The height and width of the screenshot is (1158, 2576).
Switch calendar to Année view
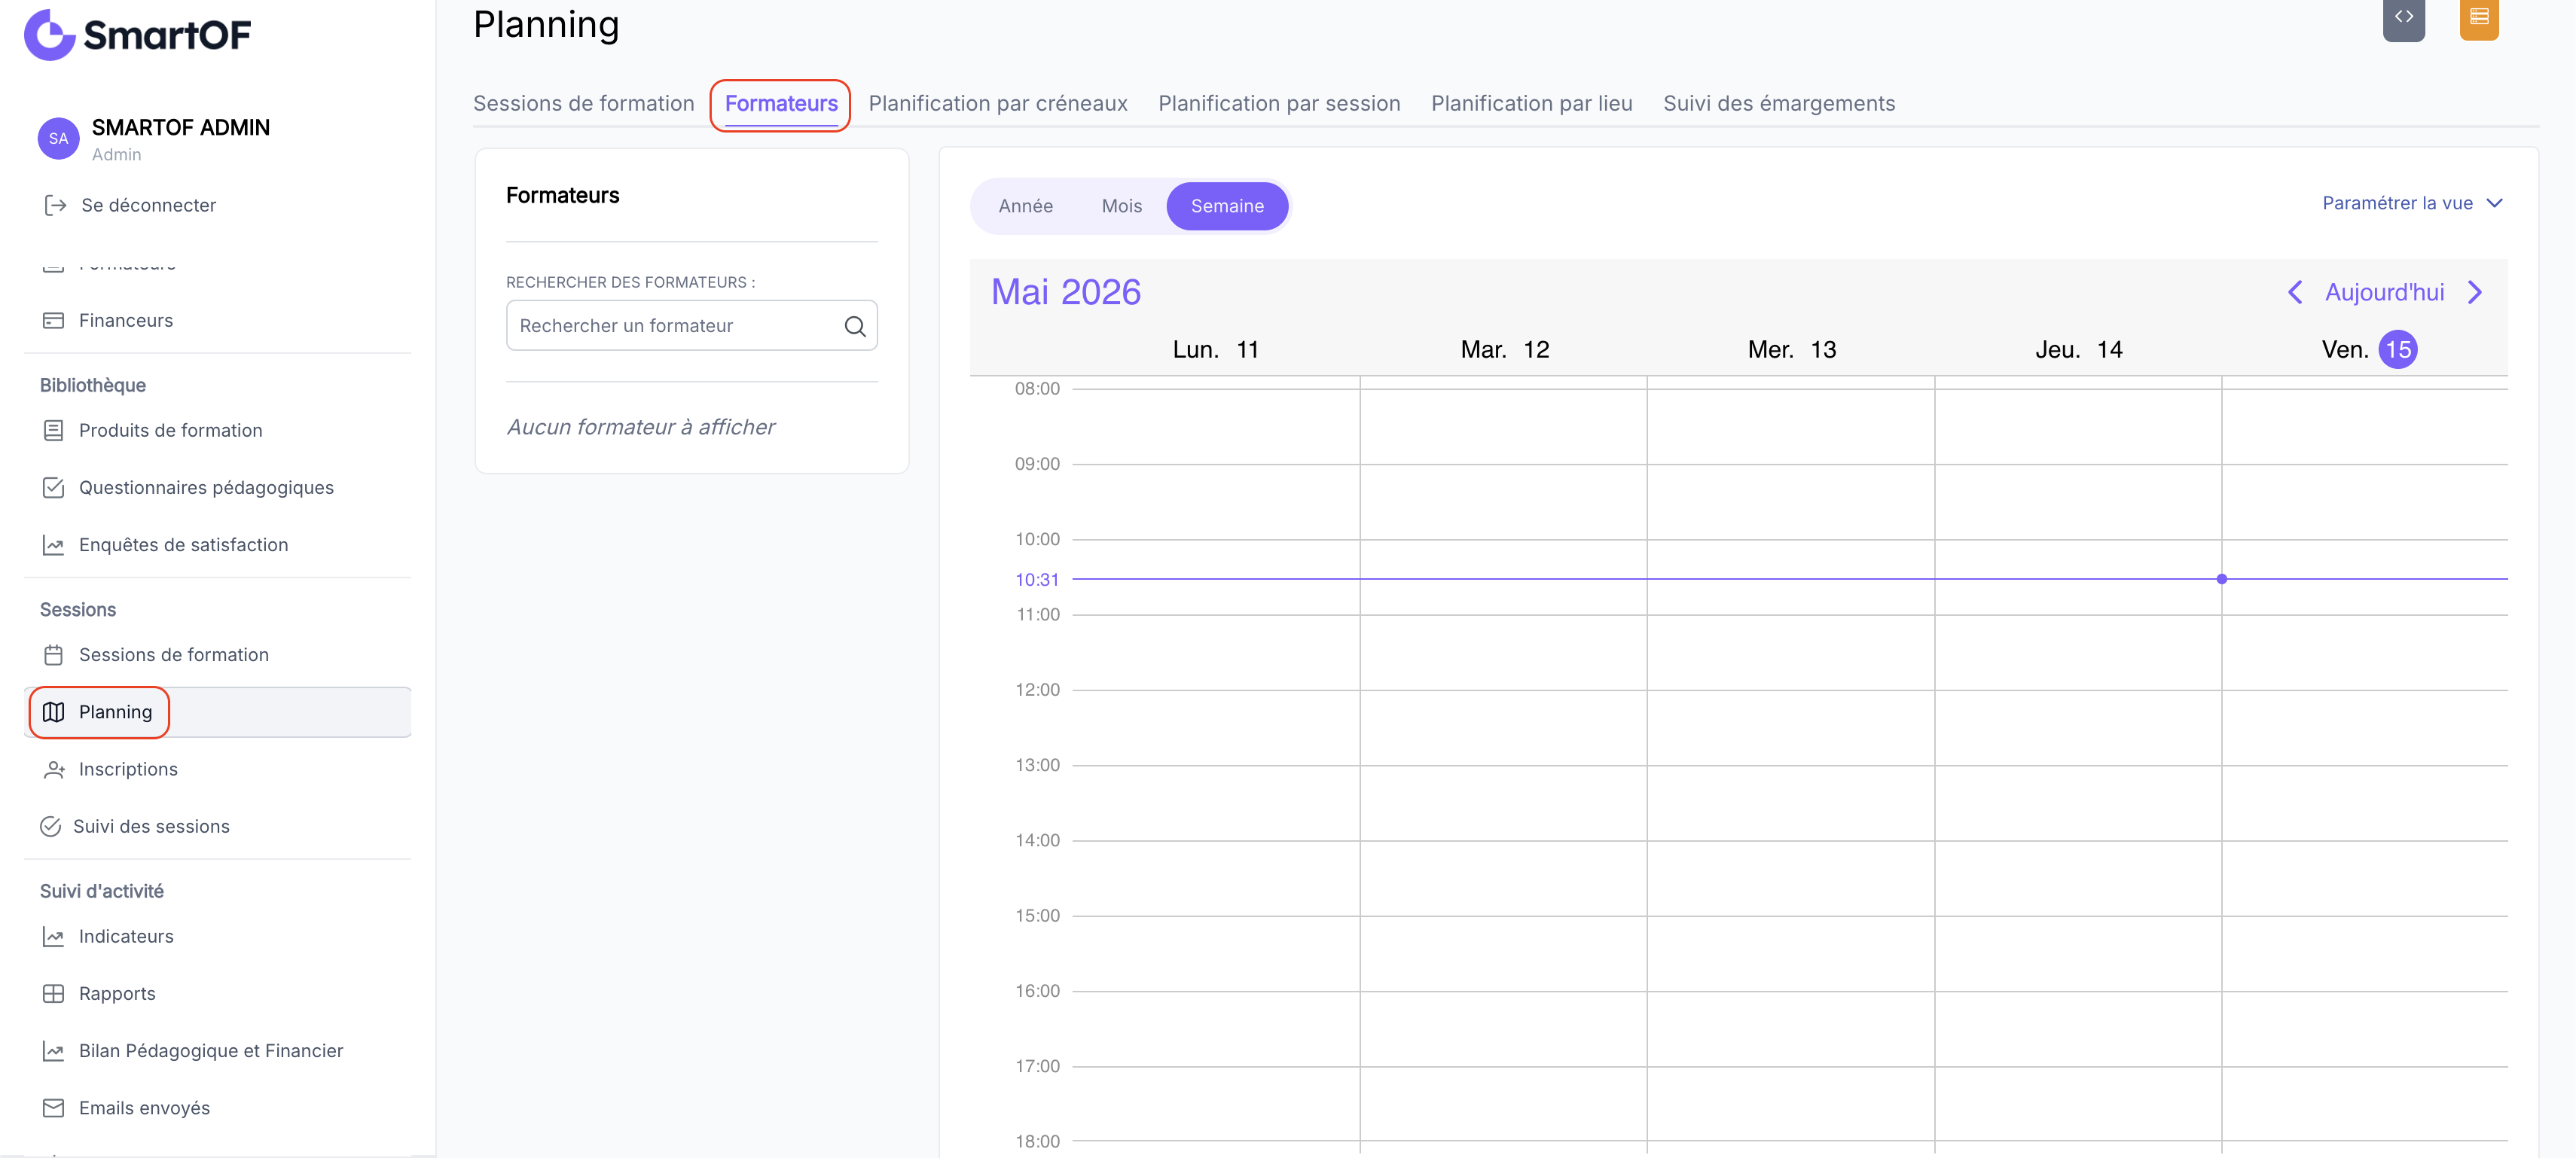[x=1025, y=206]
